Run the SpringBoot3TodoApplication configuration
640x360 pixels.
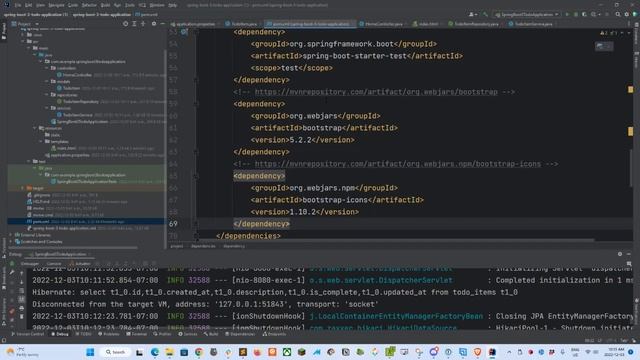point(567,14)
